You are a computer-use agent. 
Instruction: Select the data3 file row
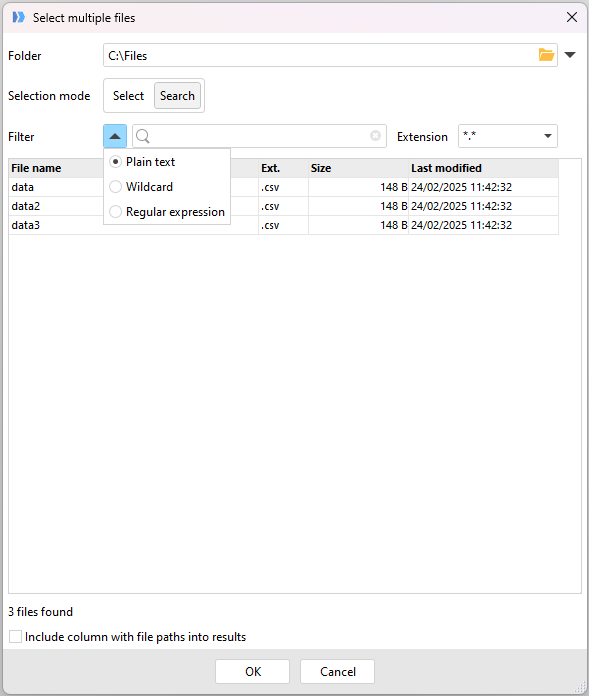click(x=284, y=225)
